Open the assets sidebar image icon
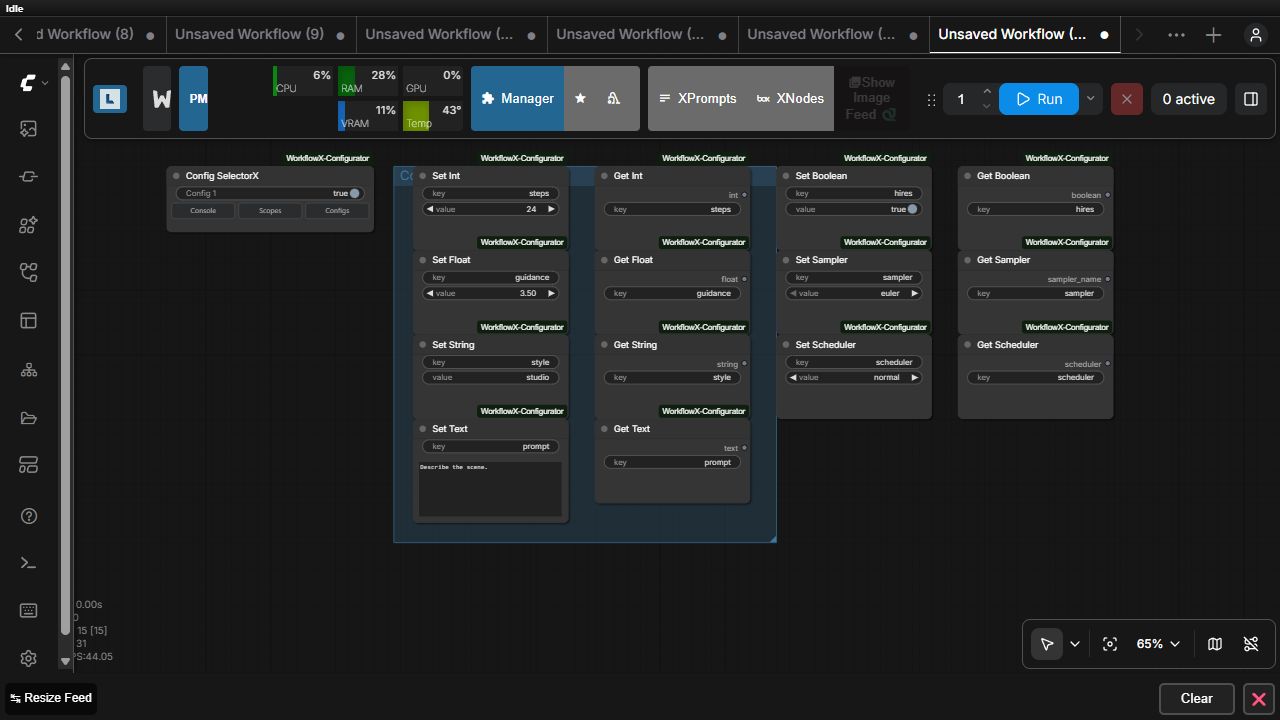The image size is (1280, 720). point(28,129)
